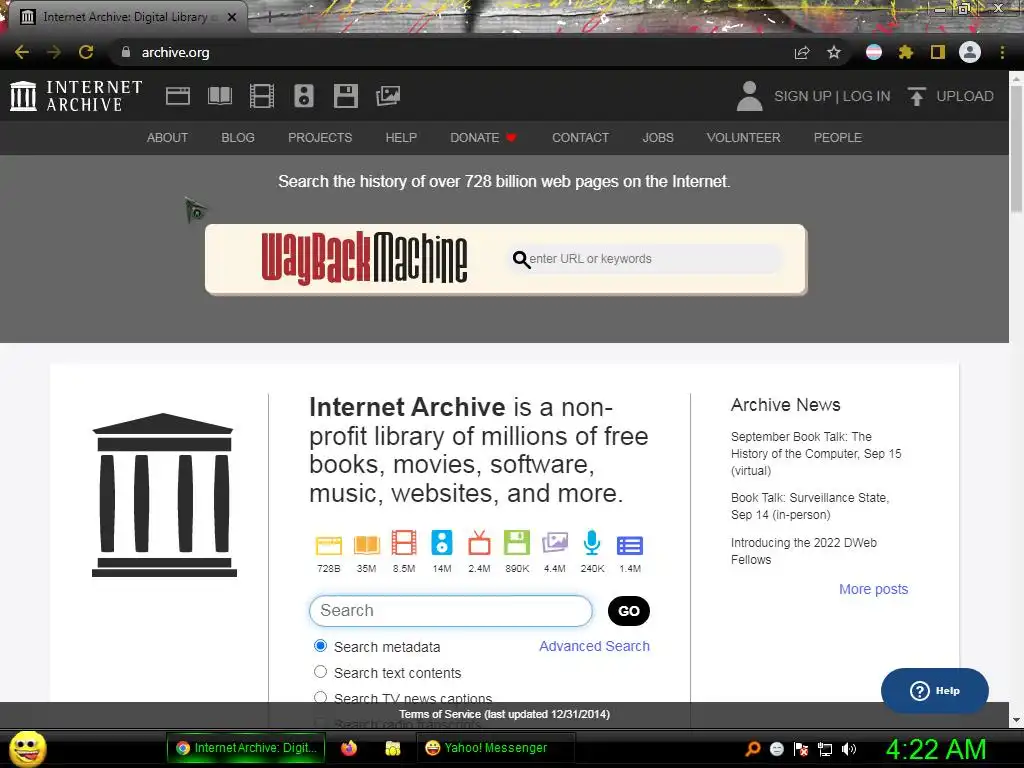
Task: Click the GO search button
Action: [x=629, y=611]
